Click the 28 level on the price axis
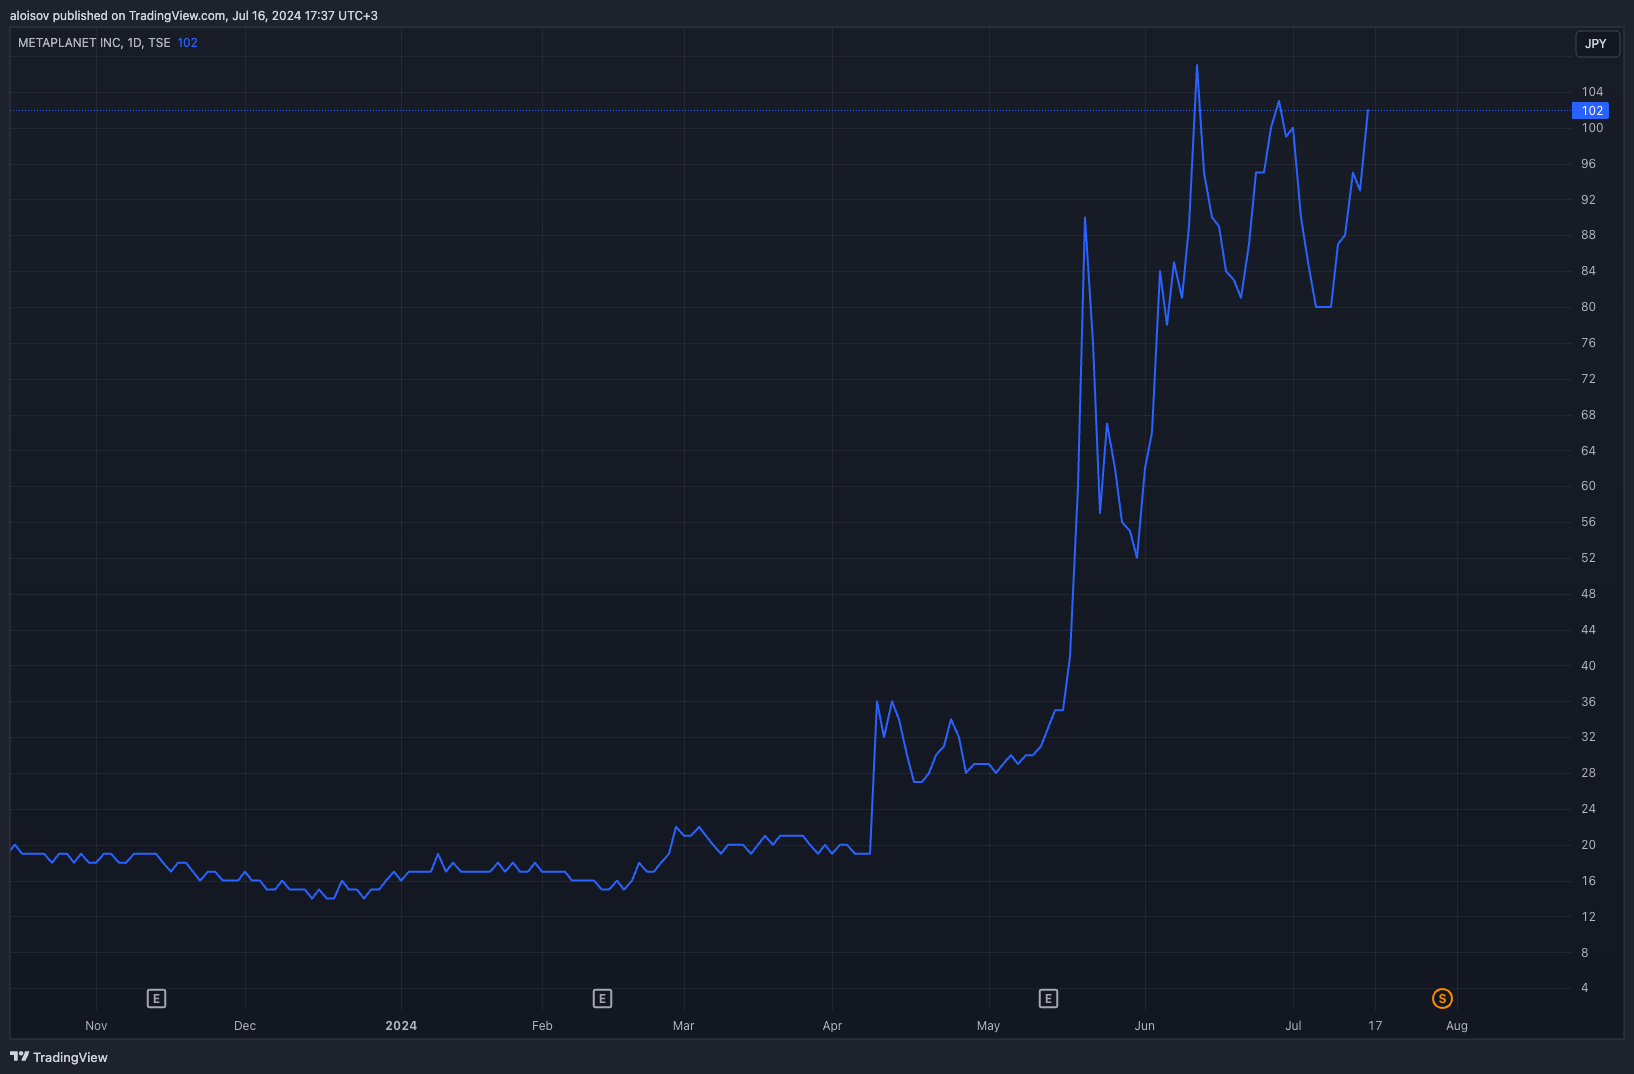This screenshot has height=1074, width=1634. click(x=1588, y=773)
